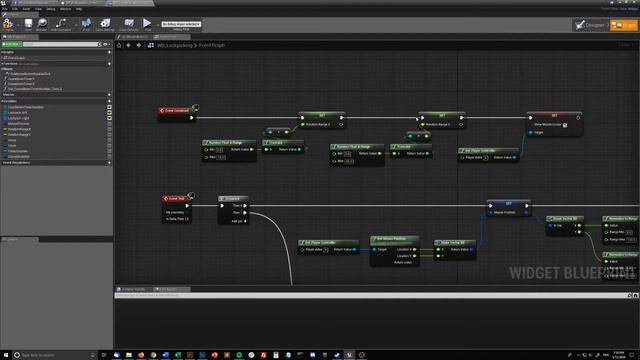Click the graph home bookmark star icon

click(x=119, y=45)
